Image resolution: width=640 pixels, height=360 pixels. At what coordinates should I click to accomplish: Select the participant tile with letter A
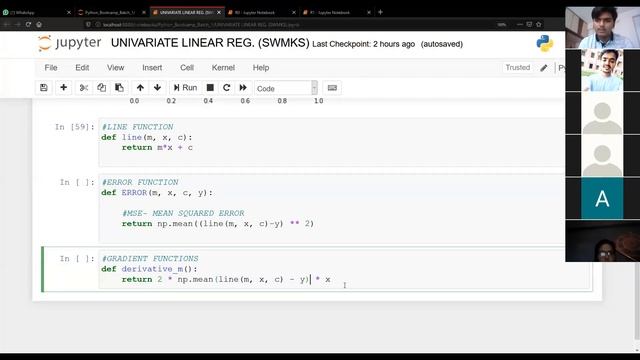(602, 198)
